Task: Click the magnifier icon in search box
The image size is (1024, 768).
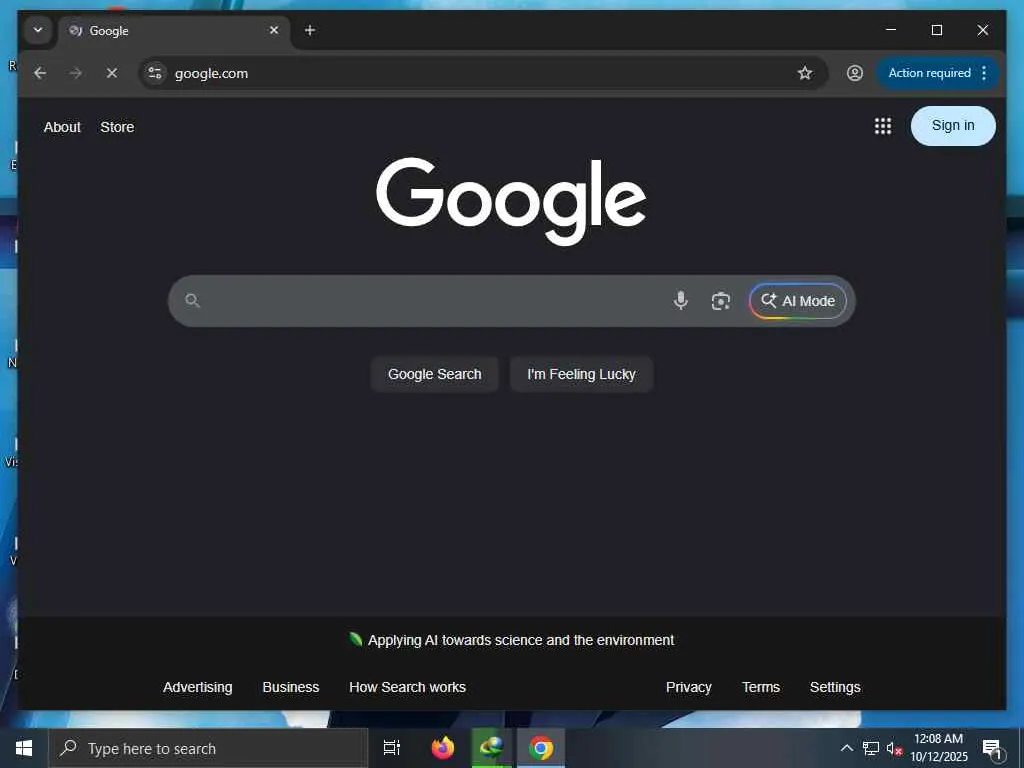Action: pos(192,300)
